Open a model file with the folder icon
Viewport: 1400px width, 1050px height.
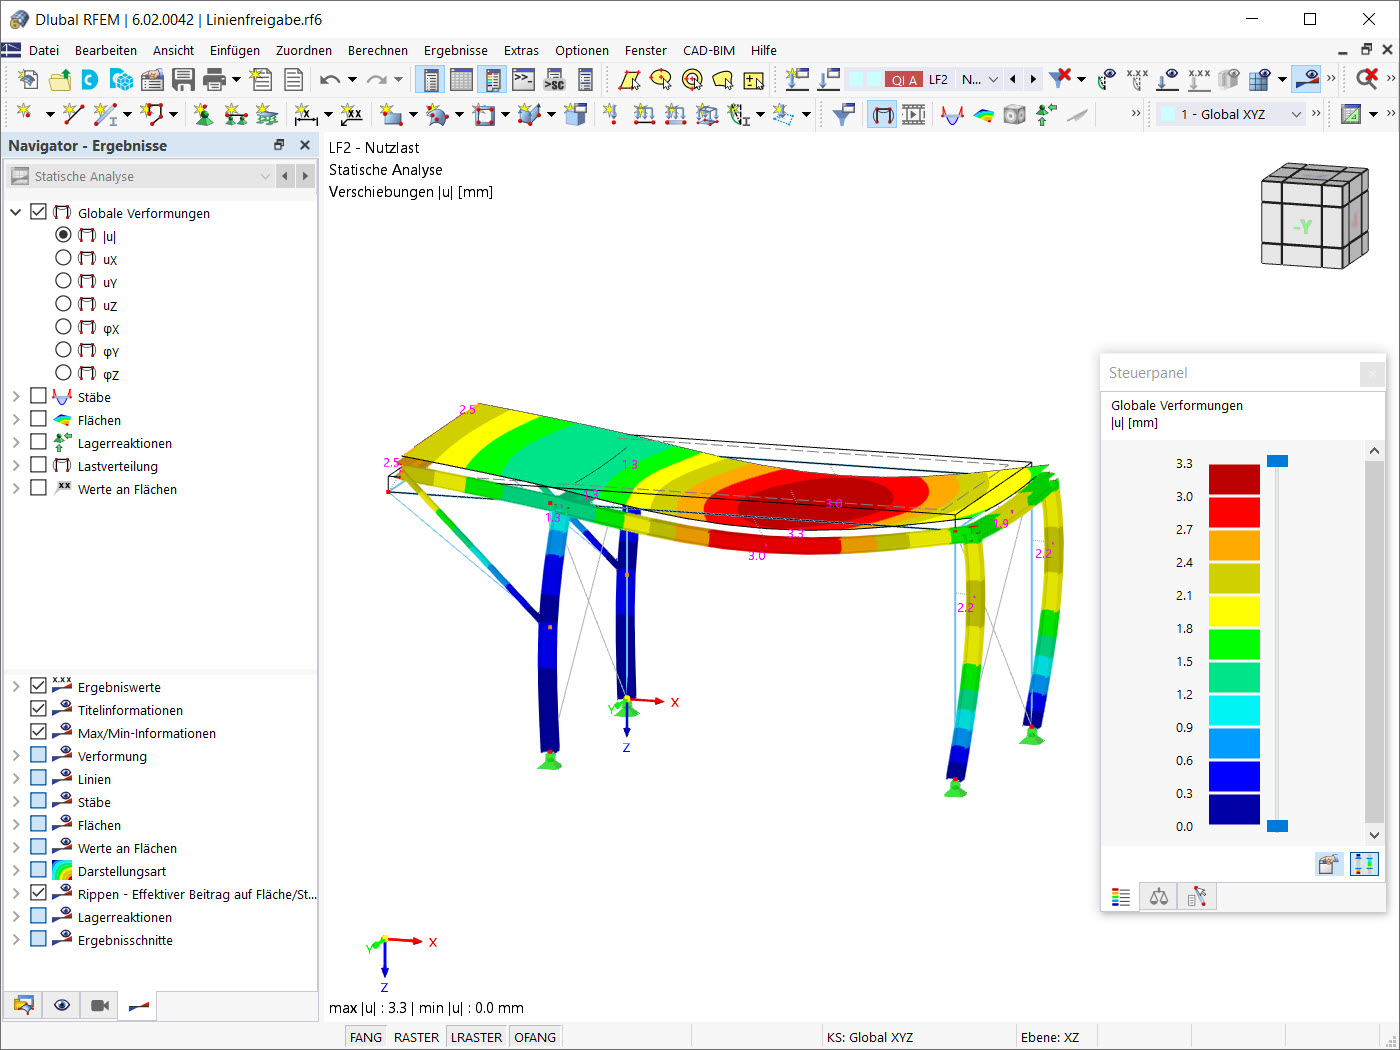60,80
